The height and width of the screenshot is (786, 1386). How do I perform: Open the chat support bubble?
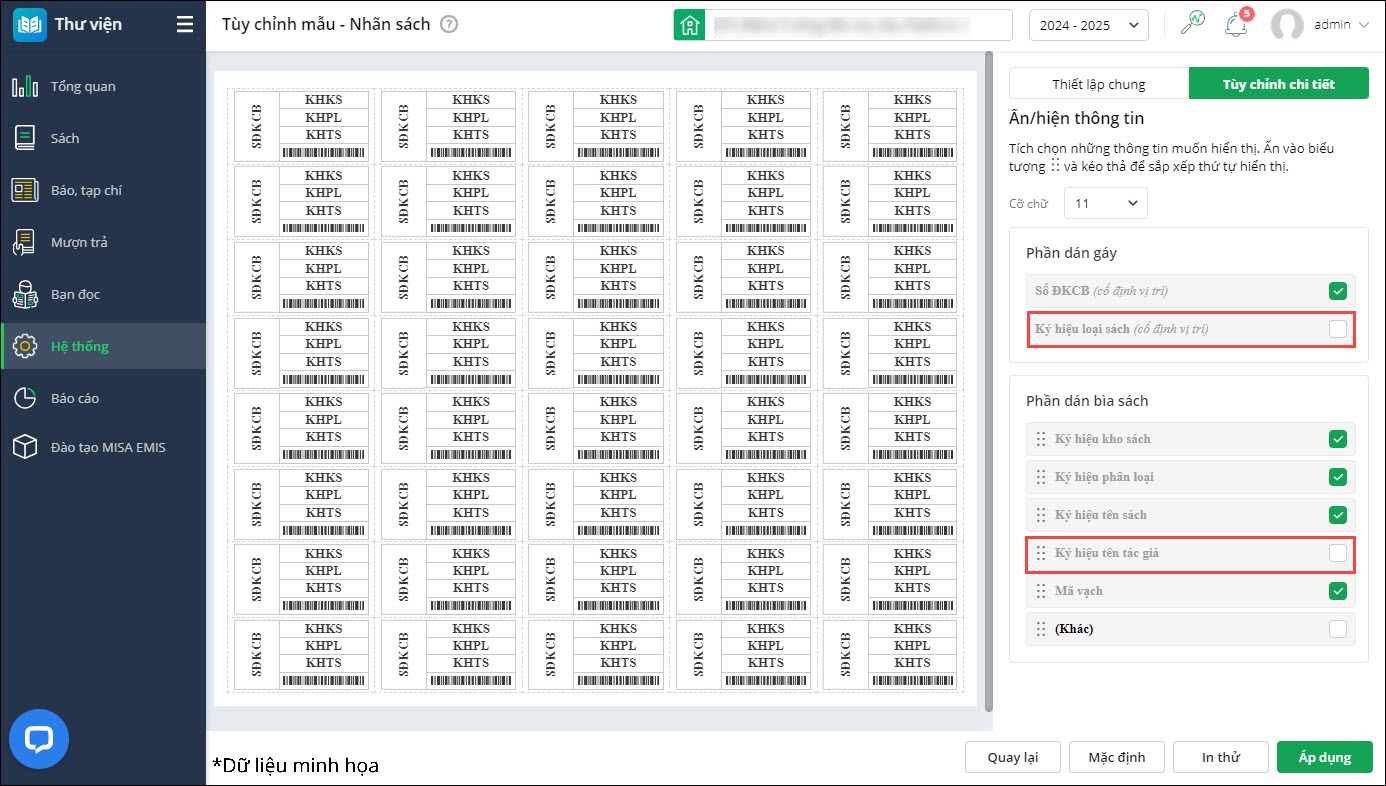point(39,740)
